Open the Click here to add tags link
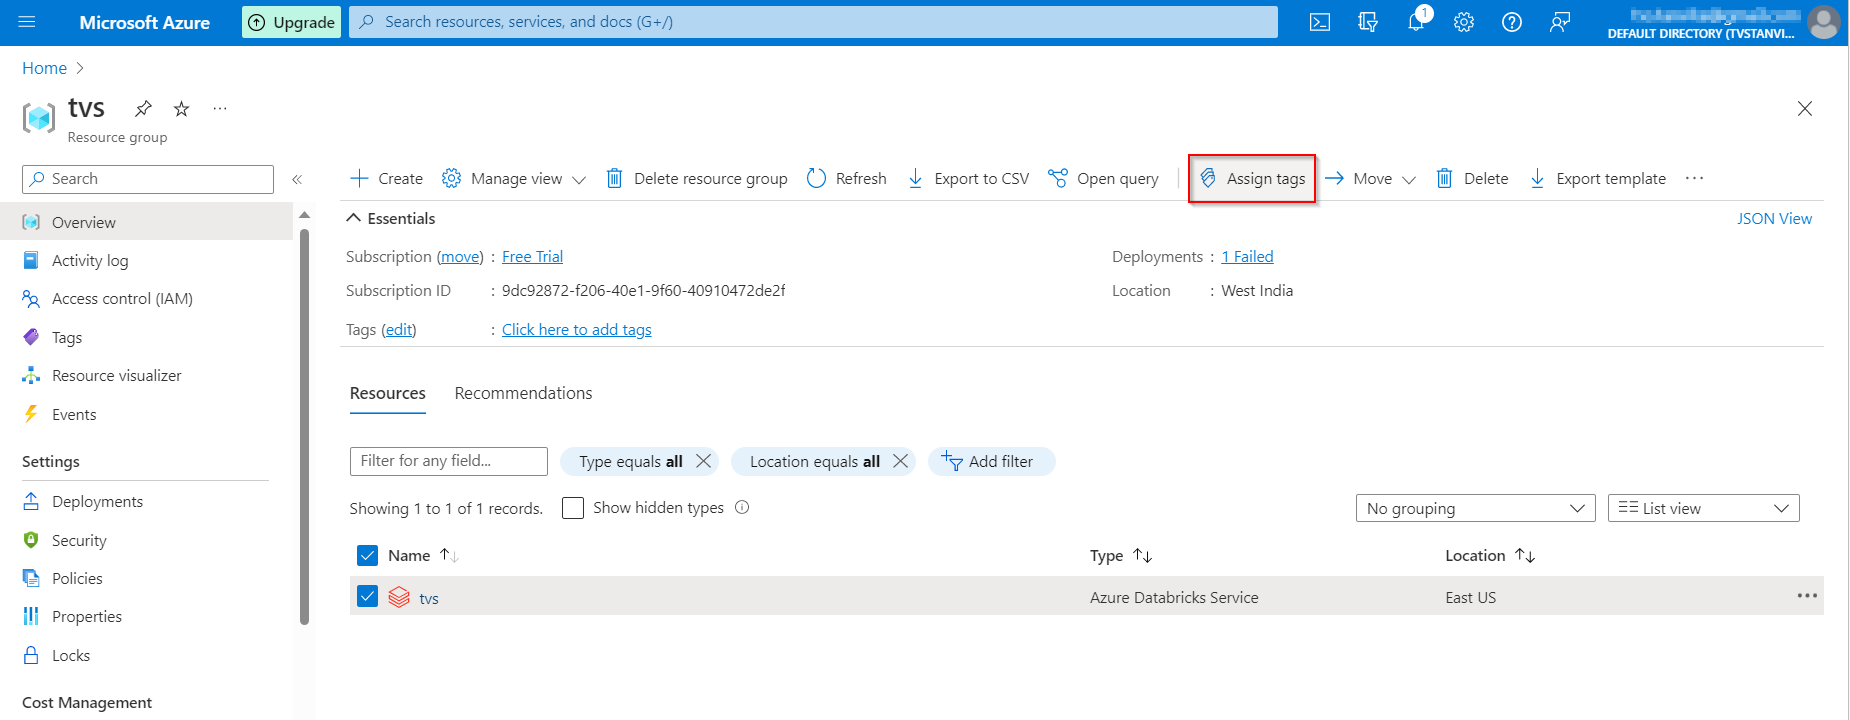The height and width of the screenshot is (720, 1850). 576,330
